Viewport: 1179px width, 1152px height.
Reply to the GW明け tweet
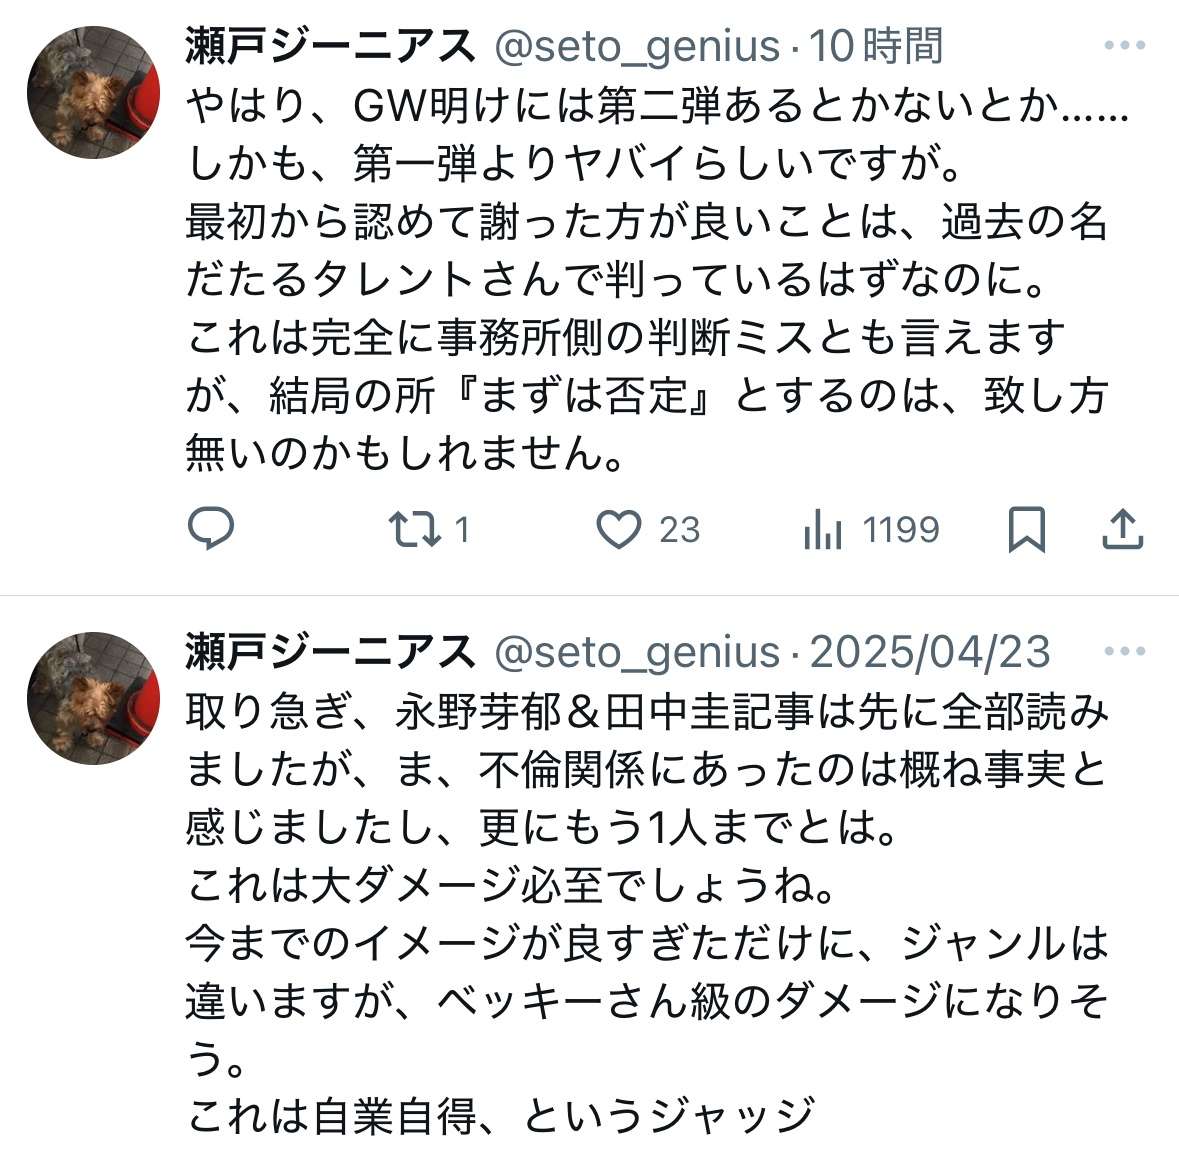(211, 528)
